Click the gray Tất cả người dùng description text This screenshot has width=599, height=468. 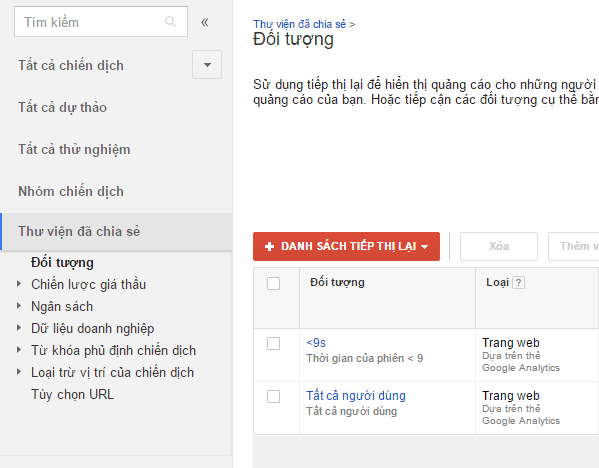351,411
